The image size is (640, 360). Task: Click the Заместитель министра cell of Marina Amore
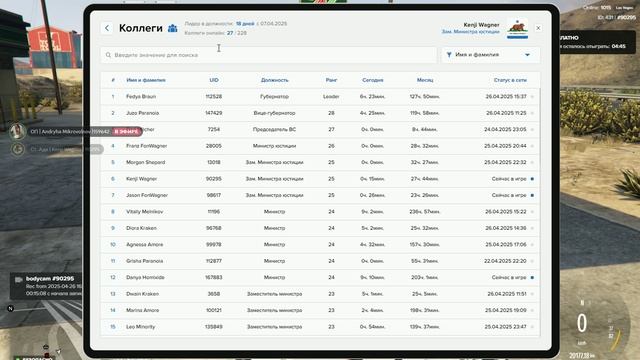pos(274,310)
